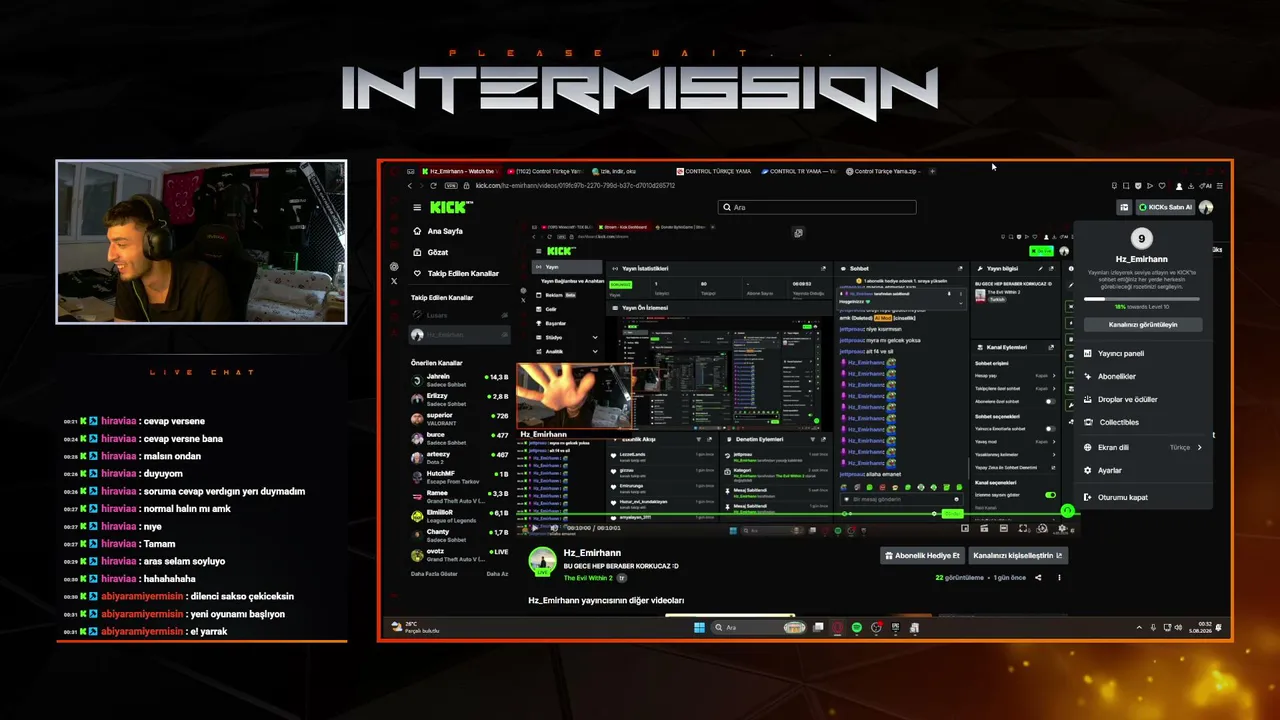The height and width of the screenshot is (720, 1280).
Task: Click the KICKs Satın Al button
Action: tap(1165, 207)
